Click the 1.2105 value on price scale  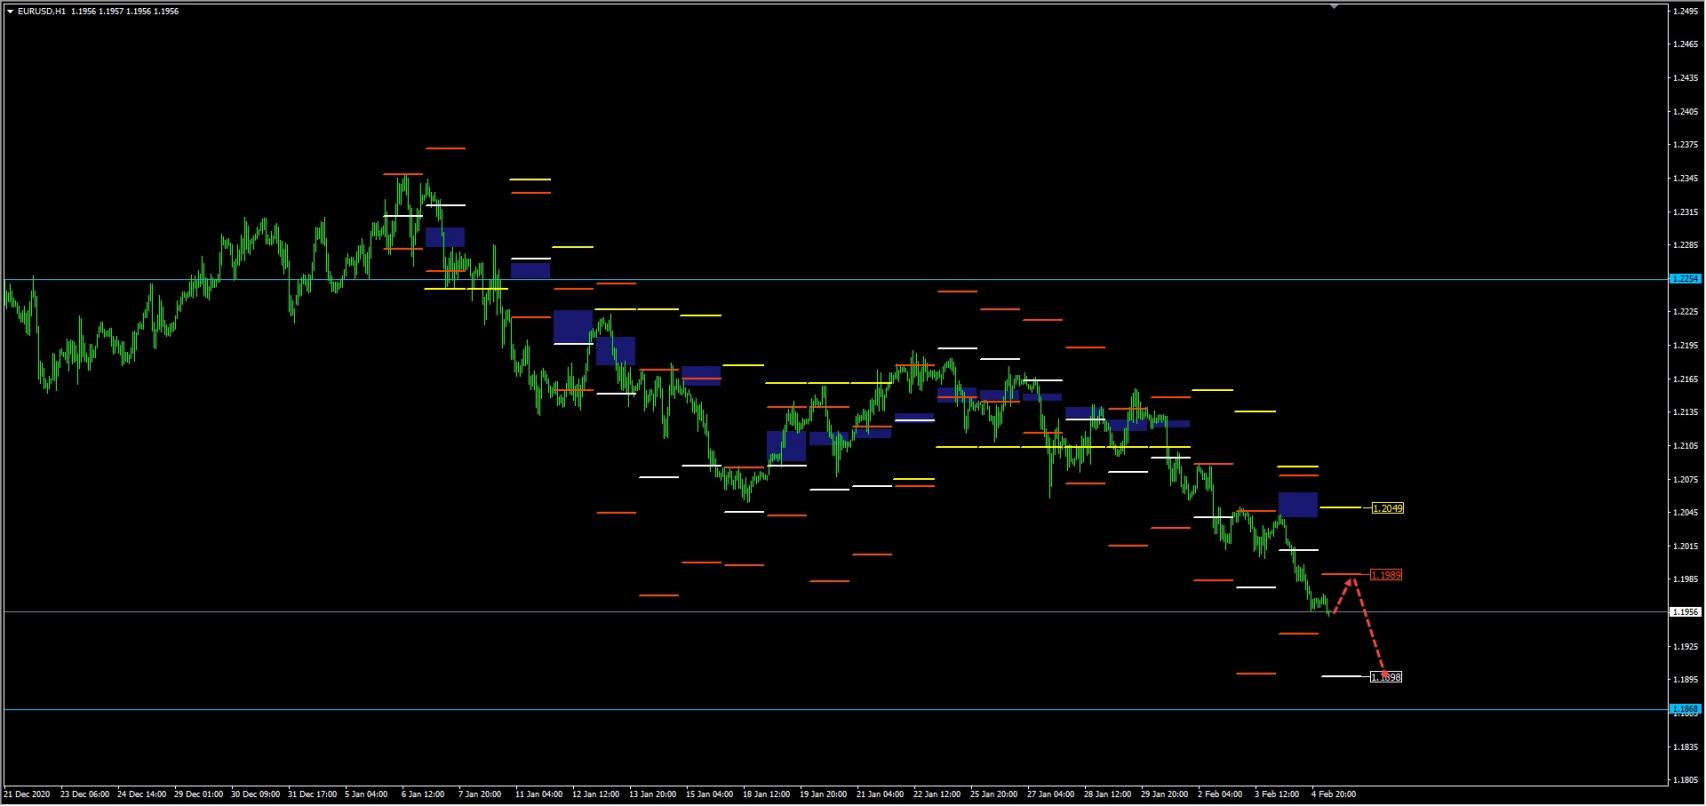pos(1686,446)
